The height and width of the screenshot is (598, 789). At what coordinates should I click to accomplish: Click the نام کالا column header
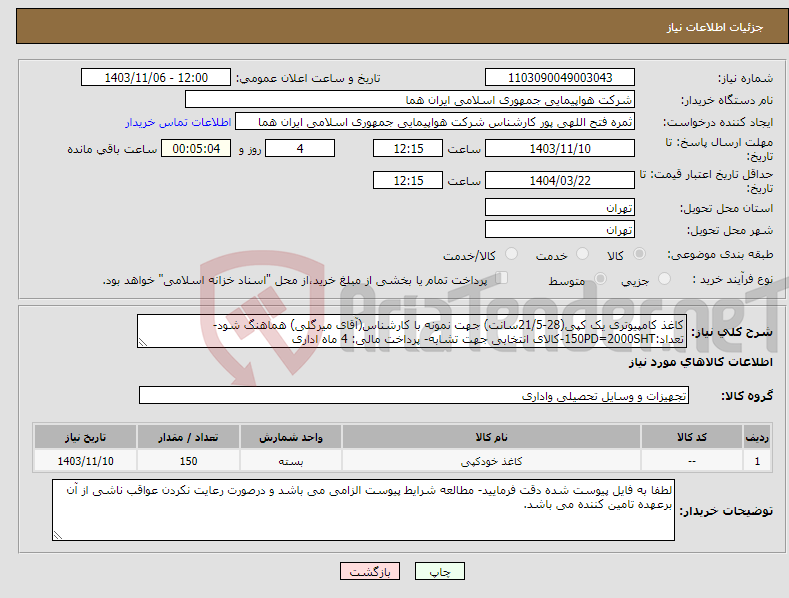[x=491, y=437]
